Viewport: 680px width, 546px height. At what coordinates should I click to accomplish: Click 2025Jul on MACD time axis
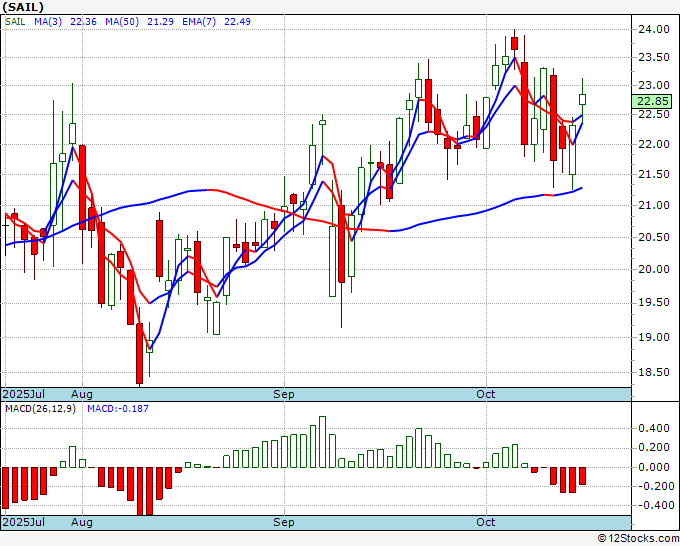24,522
